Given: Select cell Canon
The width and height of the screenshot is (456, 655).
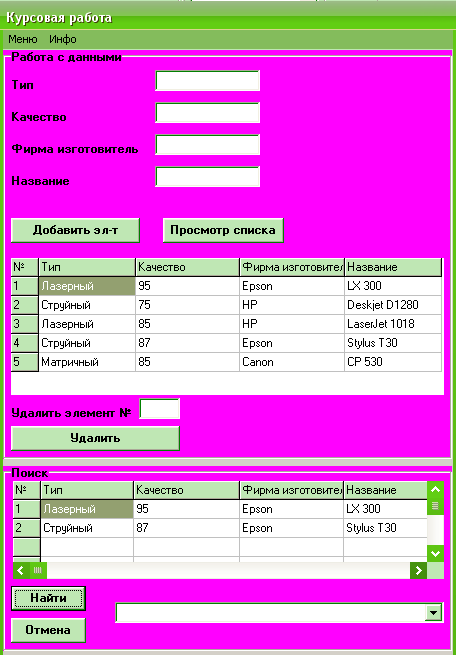Looking at the screenshot, I should click(292, 362).
